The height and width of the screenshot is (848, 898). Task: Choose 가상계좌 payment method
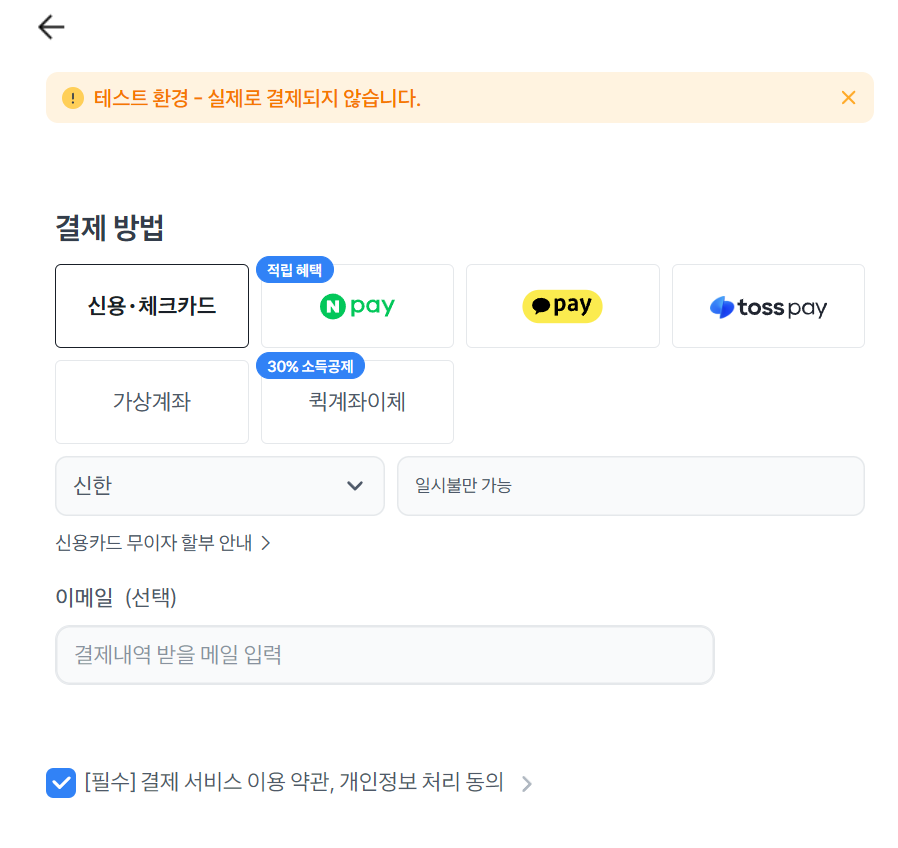pos(152,402)
